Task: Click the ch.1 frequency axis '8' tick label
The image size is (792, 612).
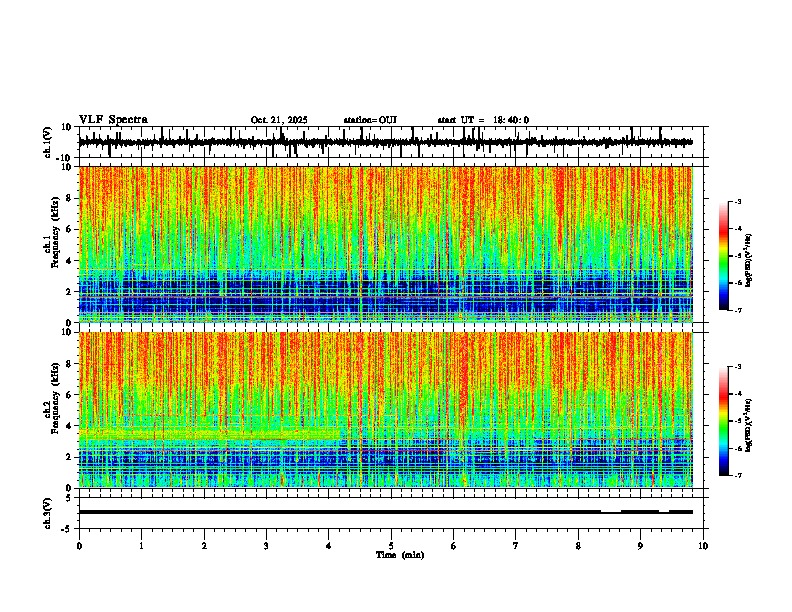Action: coord(69,198)
